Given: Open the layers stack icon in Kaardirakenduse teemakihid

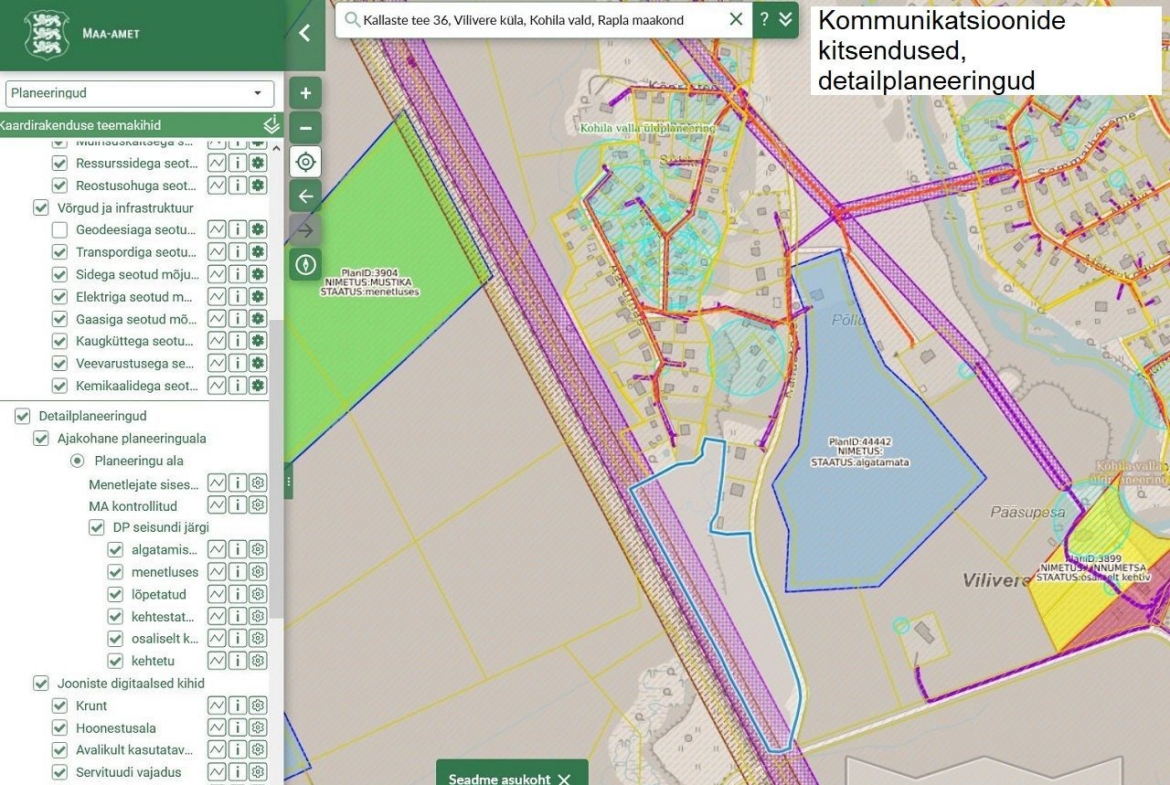Looking at the screenshot, I should click(272, 125).
